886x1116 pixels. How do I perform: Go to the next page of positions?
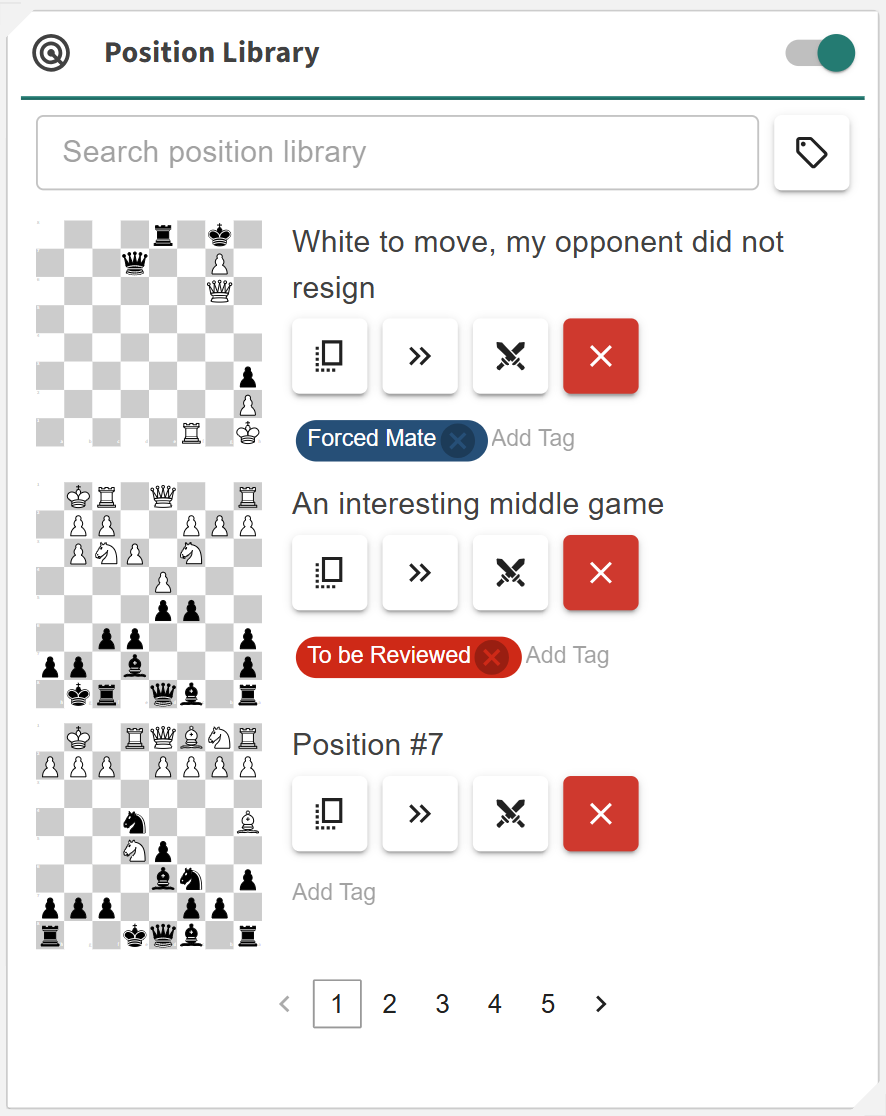pos(601,1004)
